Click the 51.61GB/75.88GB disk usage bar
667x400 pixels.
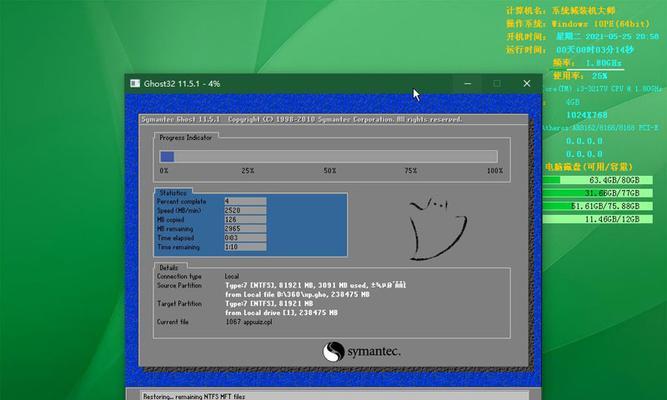pyautogui.click(x=597, y=206)
